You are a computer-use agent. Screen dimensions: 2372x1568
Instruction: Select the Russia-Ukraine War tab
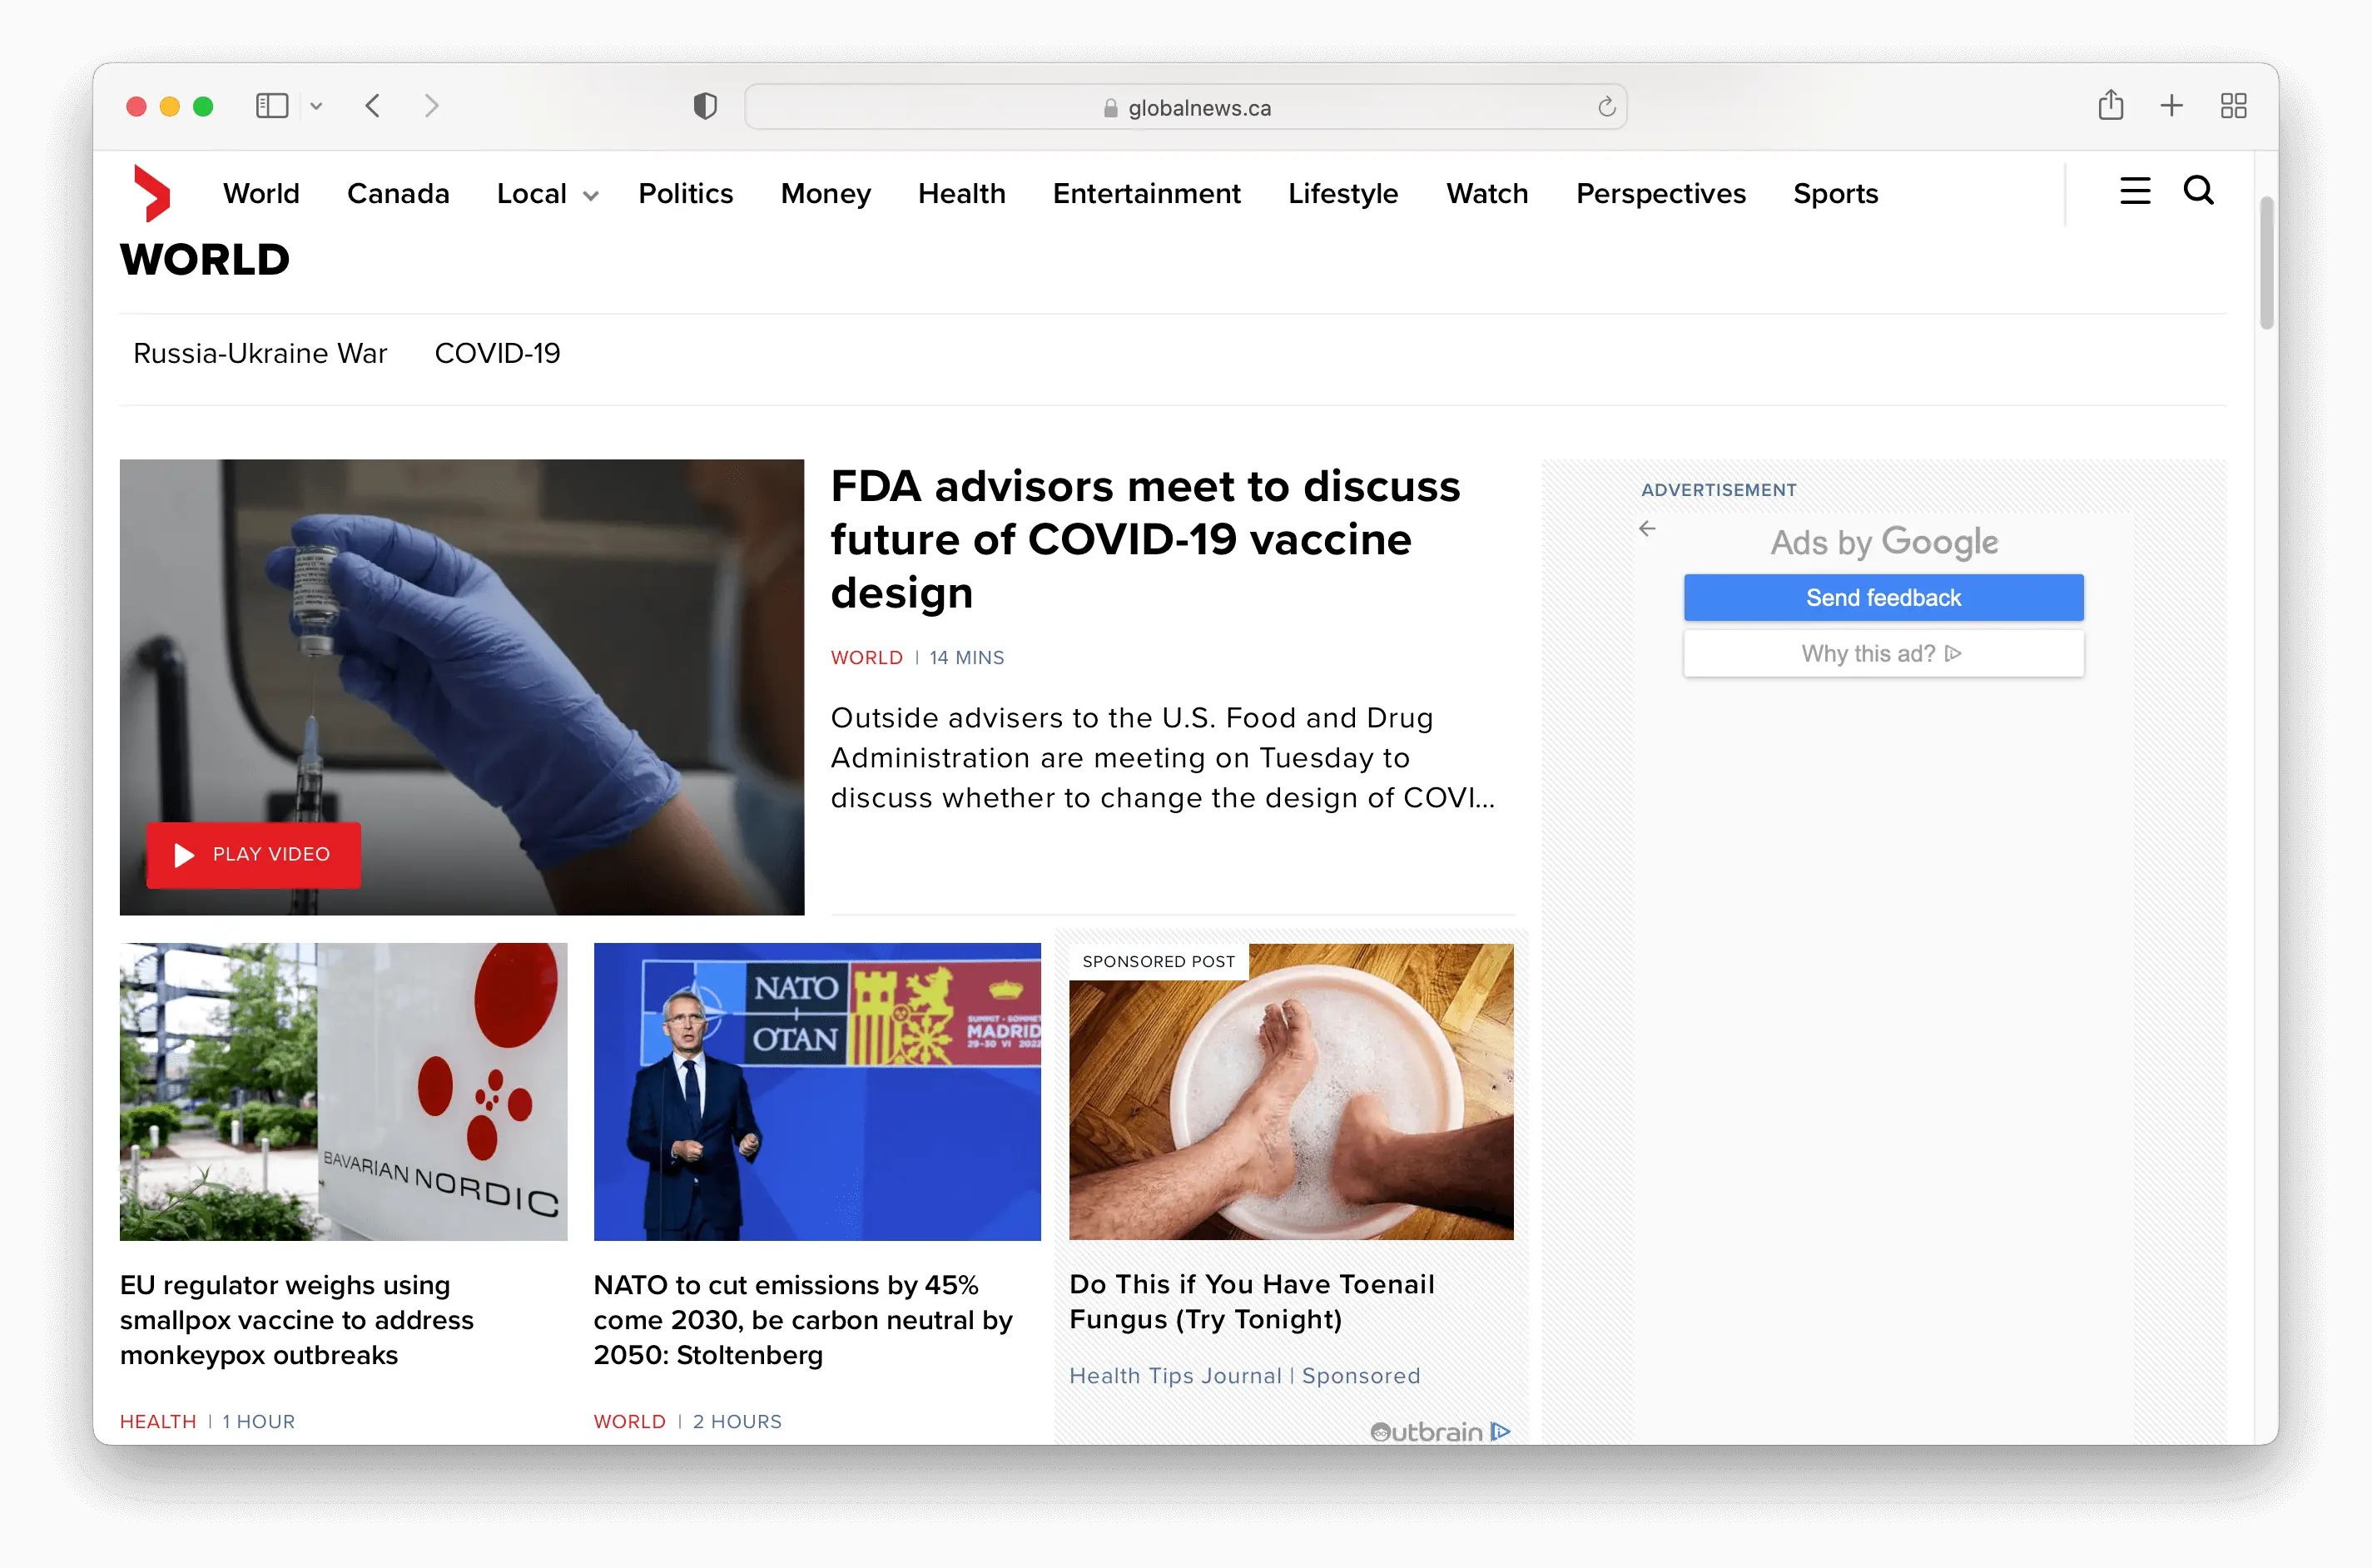pos(259,353)
